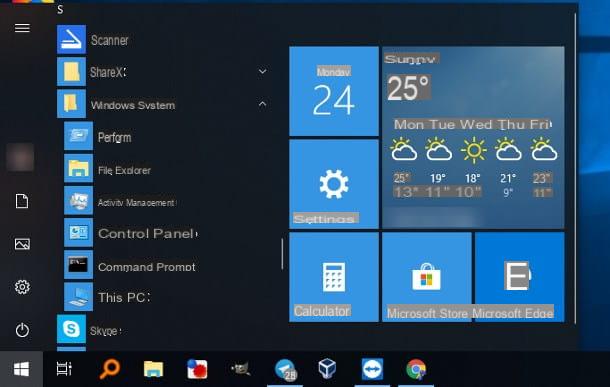This screenshot has width=610, height=387.
Task: Open the Settings tile
Action: (334, 184)
